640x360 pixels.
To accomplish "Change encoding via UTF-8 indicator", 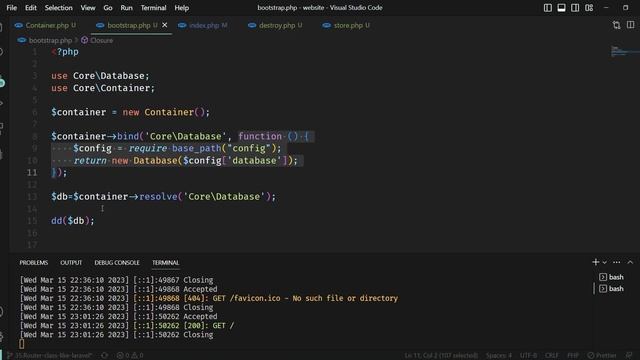I will (529, 356).
